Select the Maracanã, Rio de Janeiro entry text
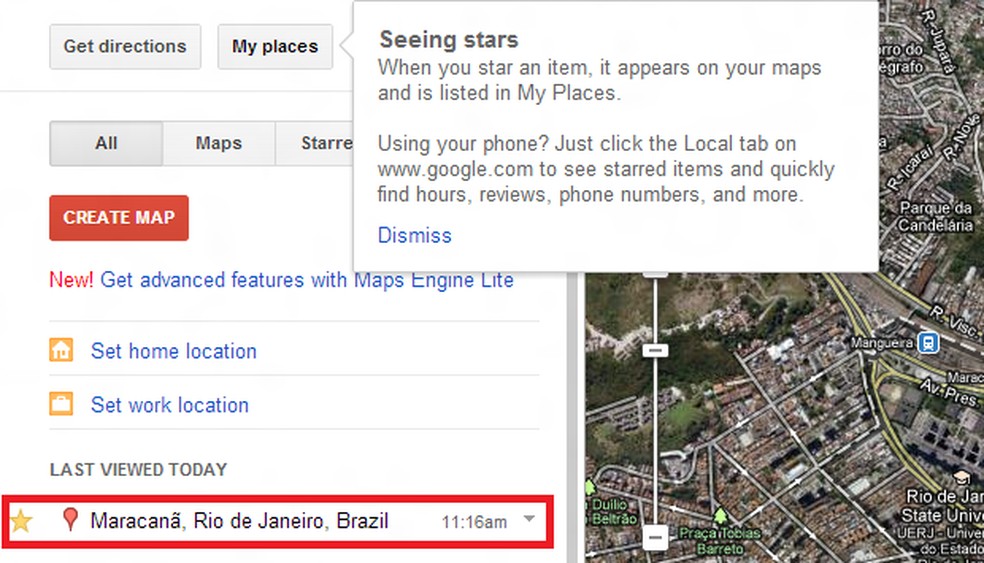Viewport: 984px width, 563px height. tap(239, 520)
